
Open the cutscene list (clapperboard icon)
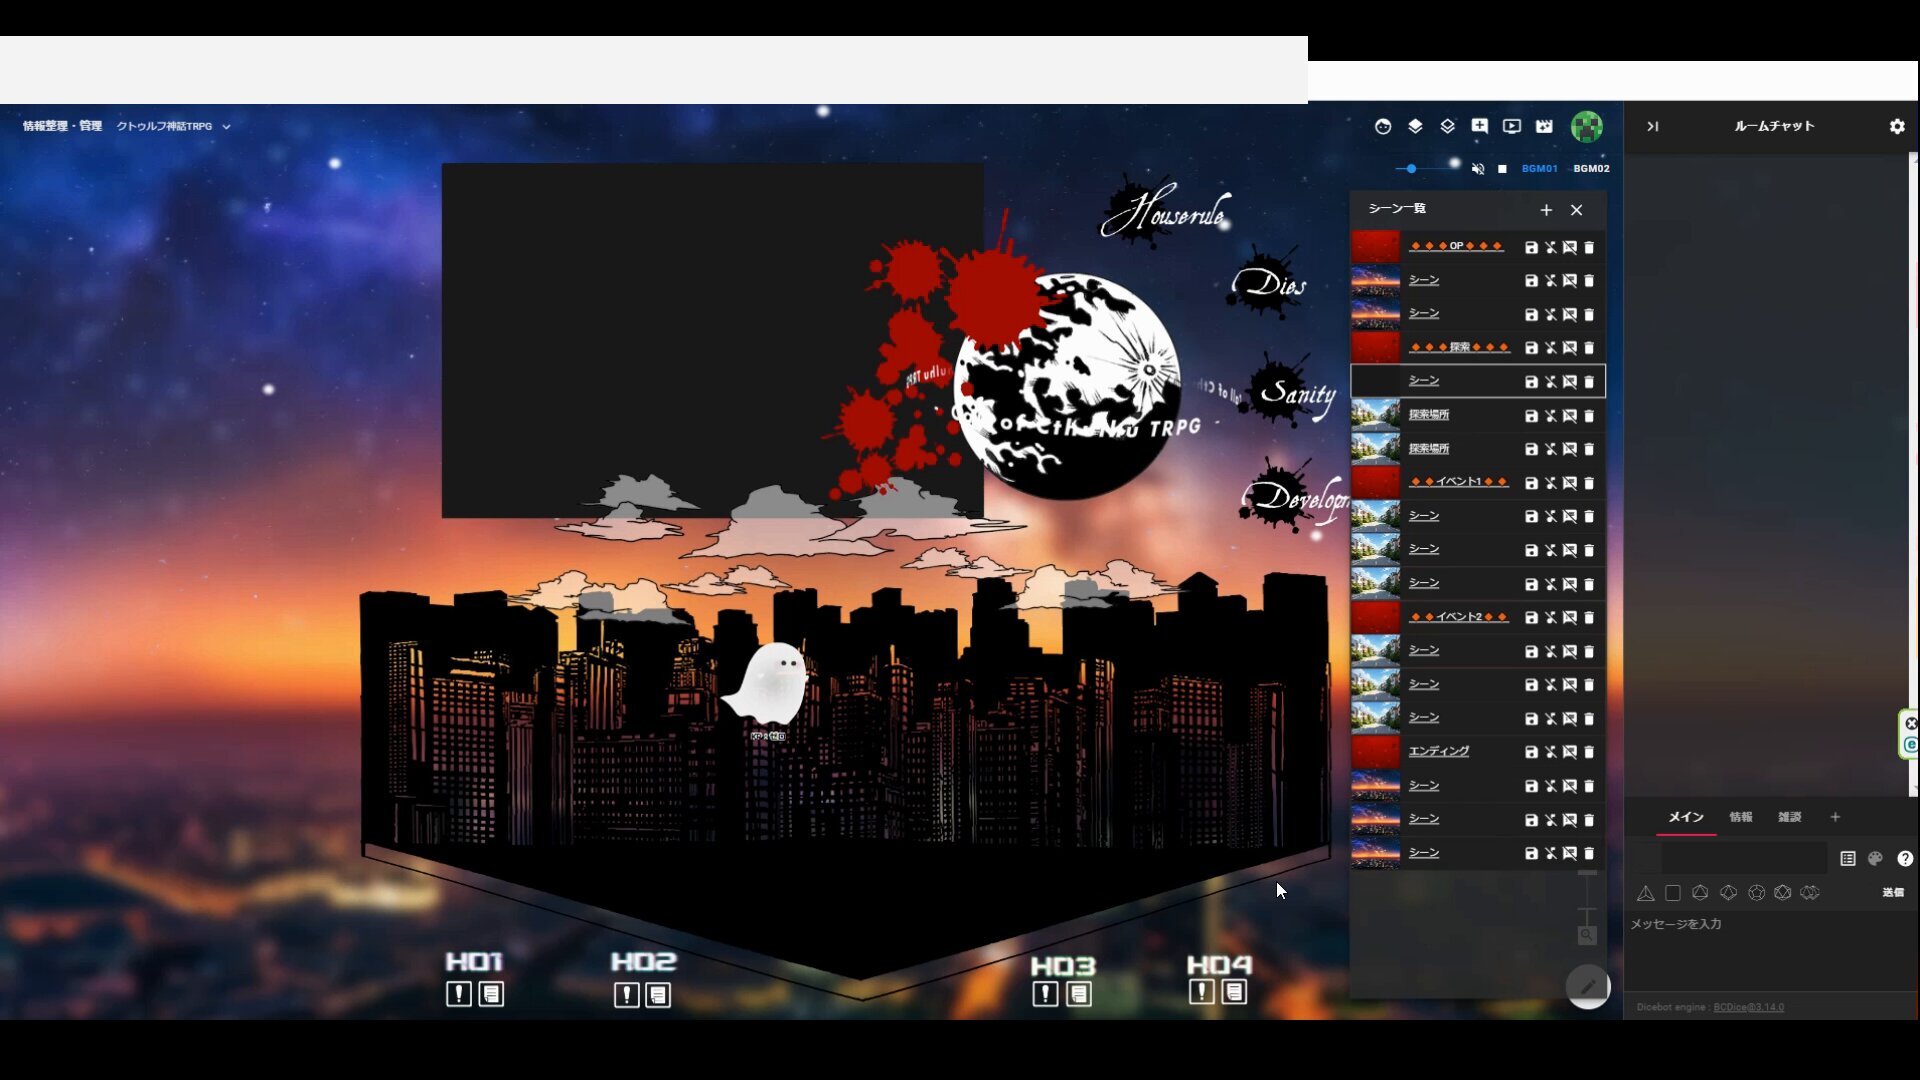[x=1544, y=126]
